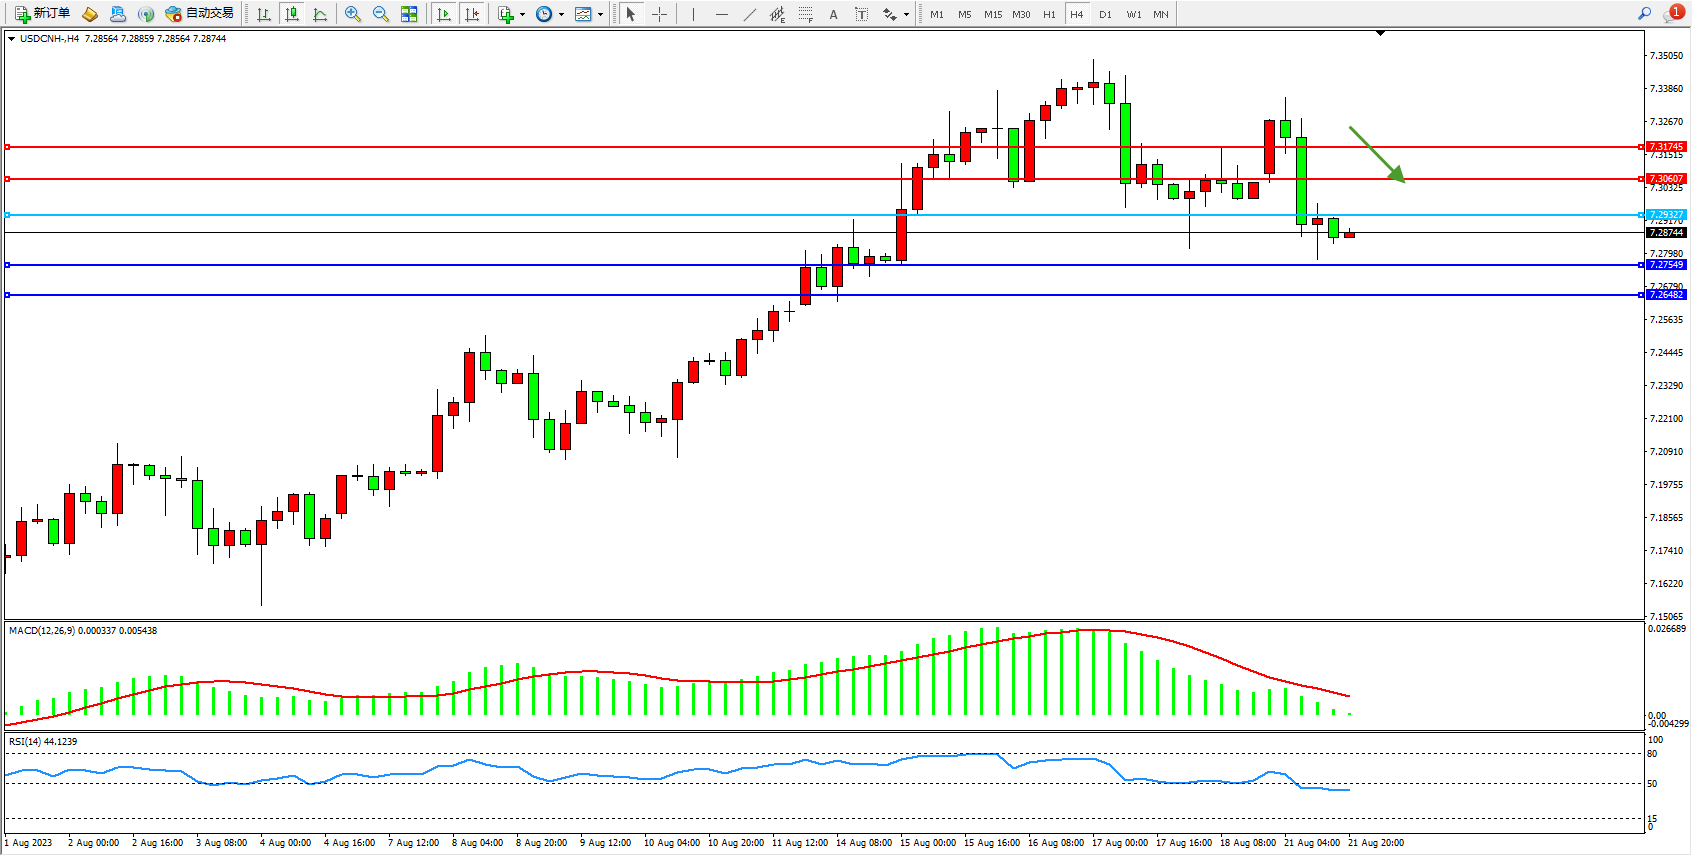Select the crosshair tool
Screen dimensions: 1692x856
[x=660, y=14]
